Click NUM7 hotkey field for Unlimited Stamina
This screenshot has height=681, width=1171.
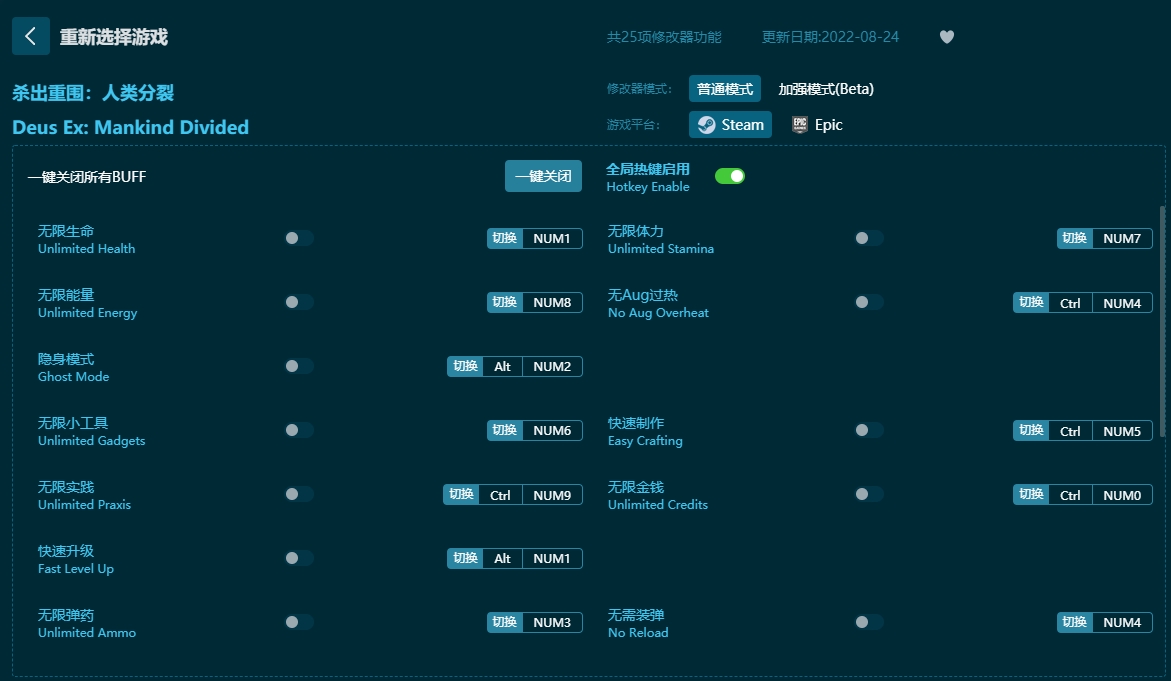(1122, 238)
